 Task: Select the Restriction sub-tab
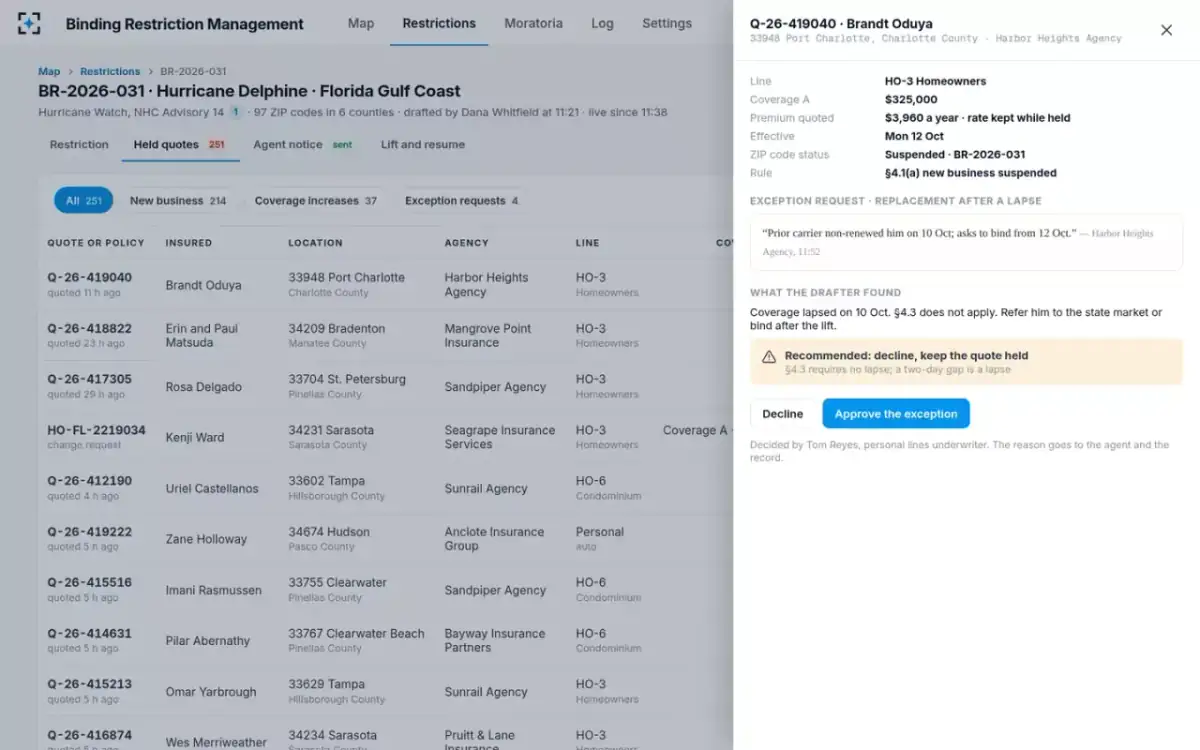click(79, 144)
